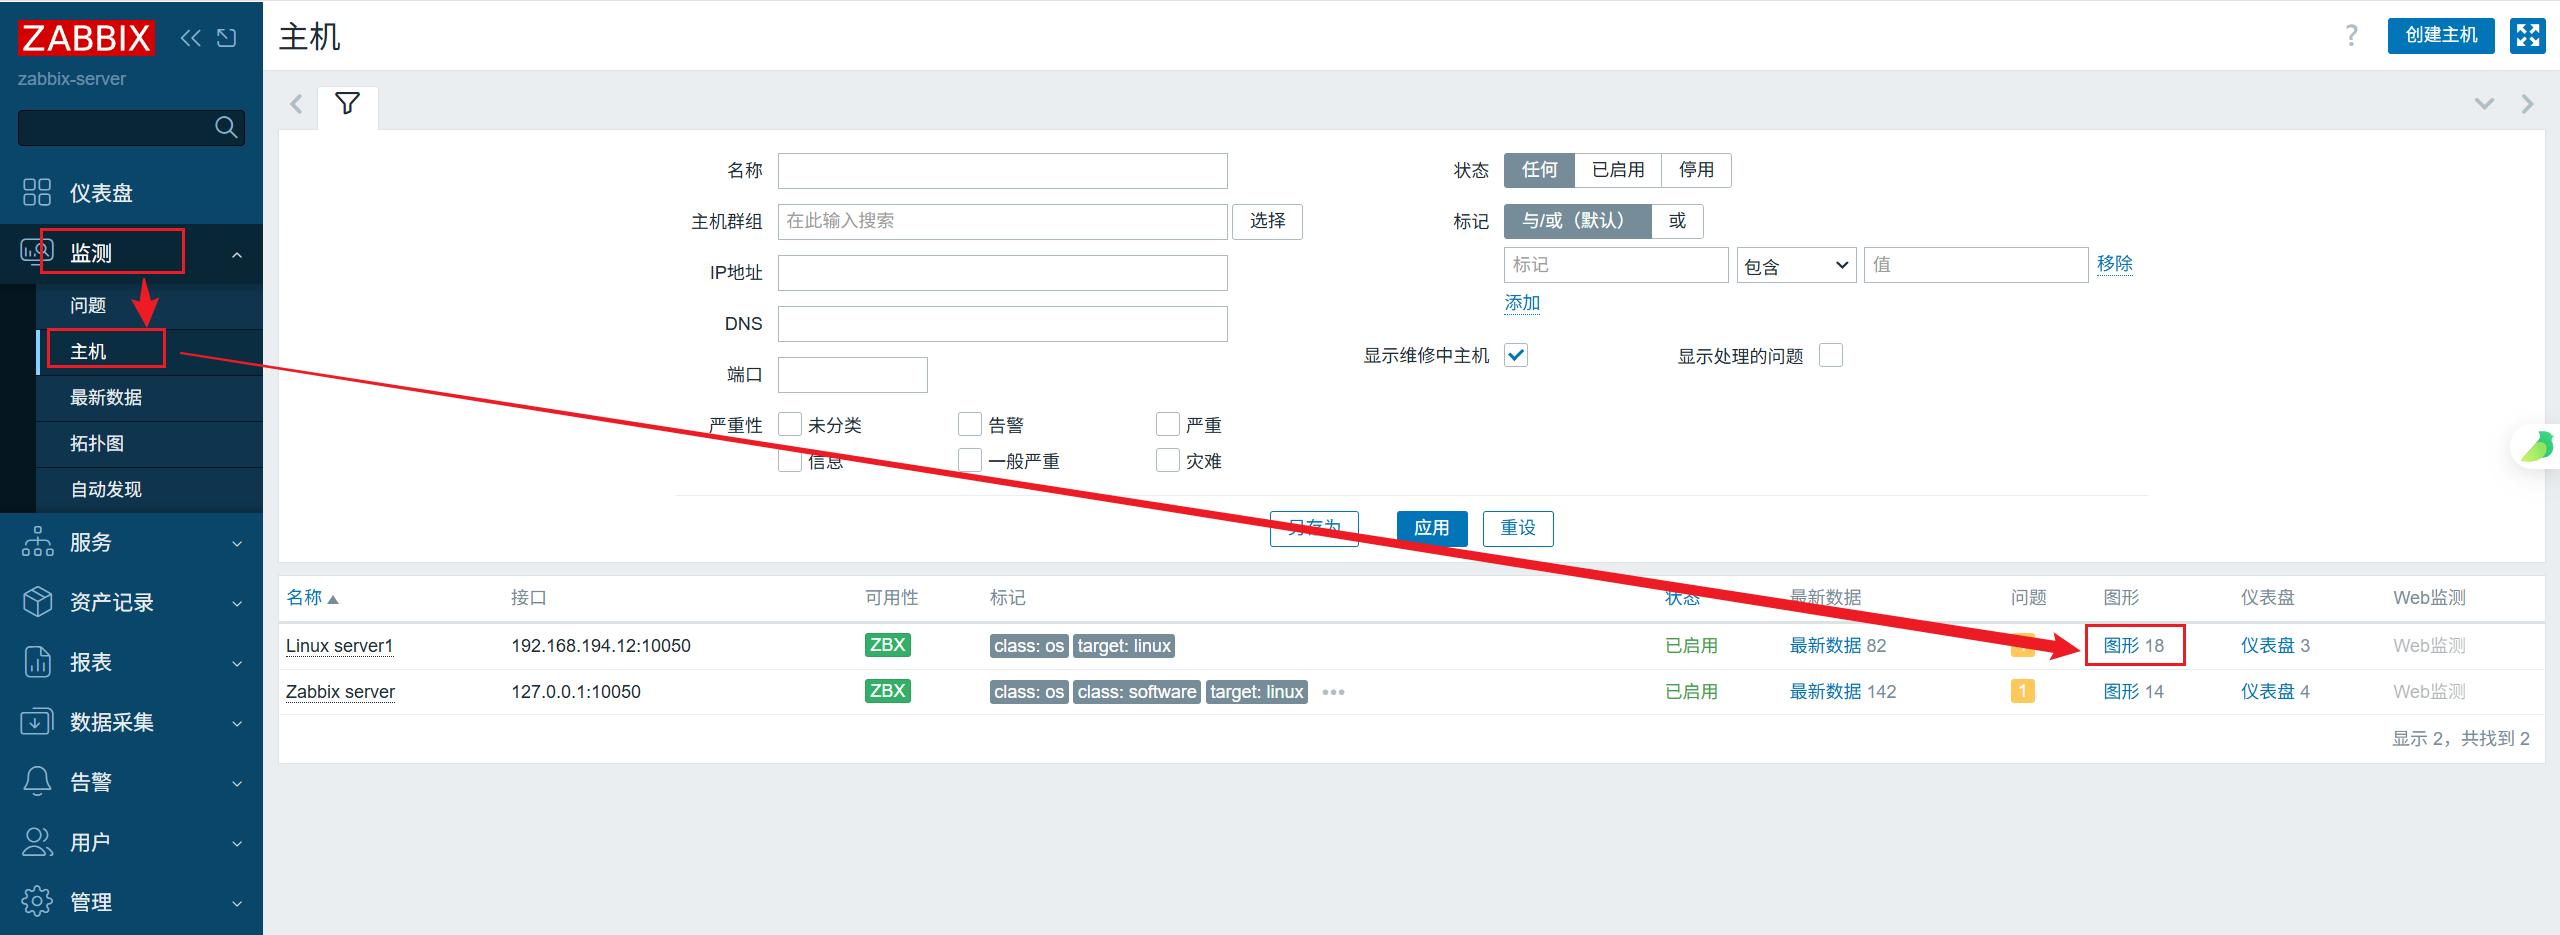Focus the IP地址 input field
Screen dimensions: 2560x935
coord(1002,273)
